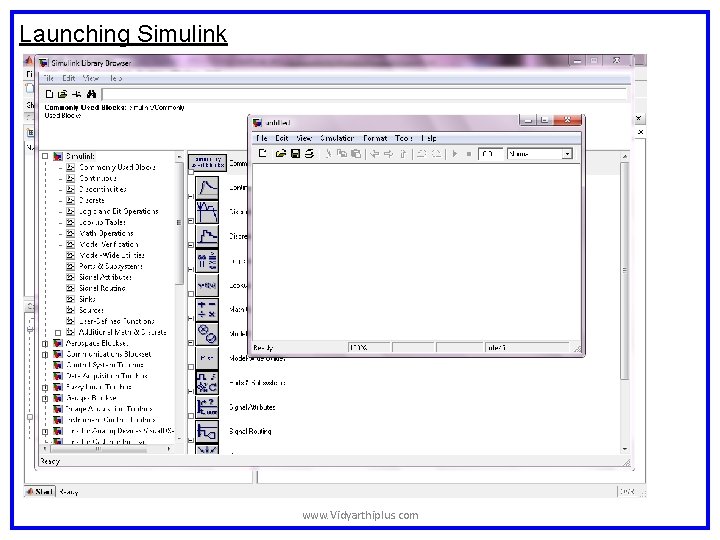Open File menu in Simulink Library Browser
This screenshot has width=720, height=540.
[49, 79]
